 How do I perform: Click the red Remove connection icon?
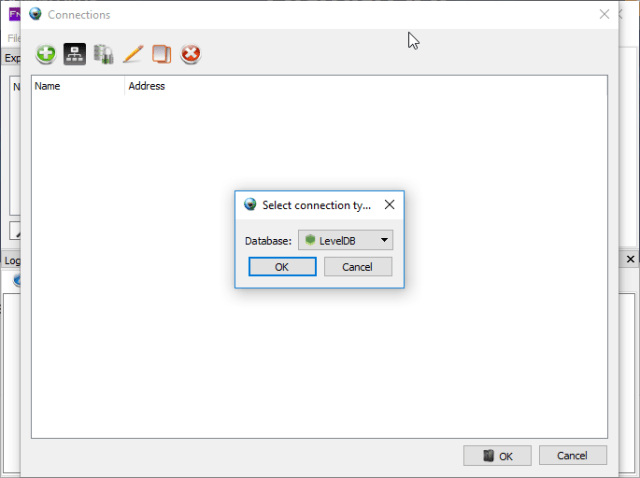click(190, 54)
